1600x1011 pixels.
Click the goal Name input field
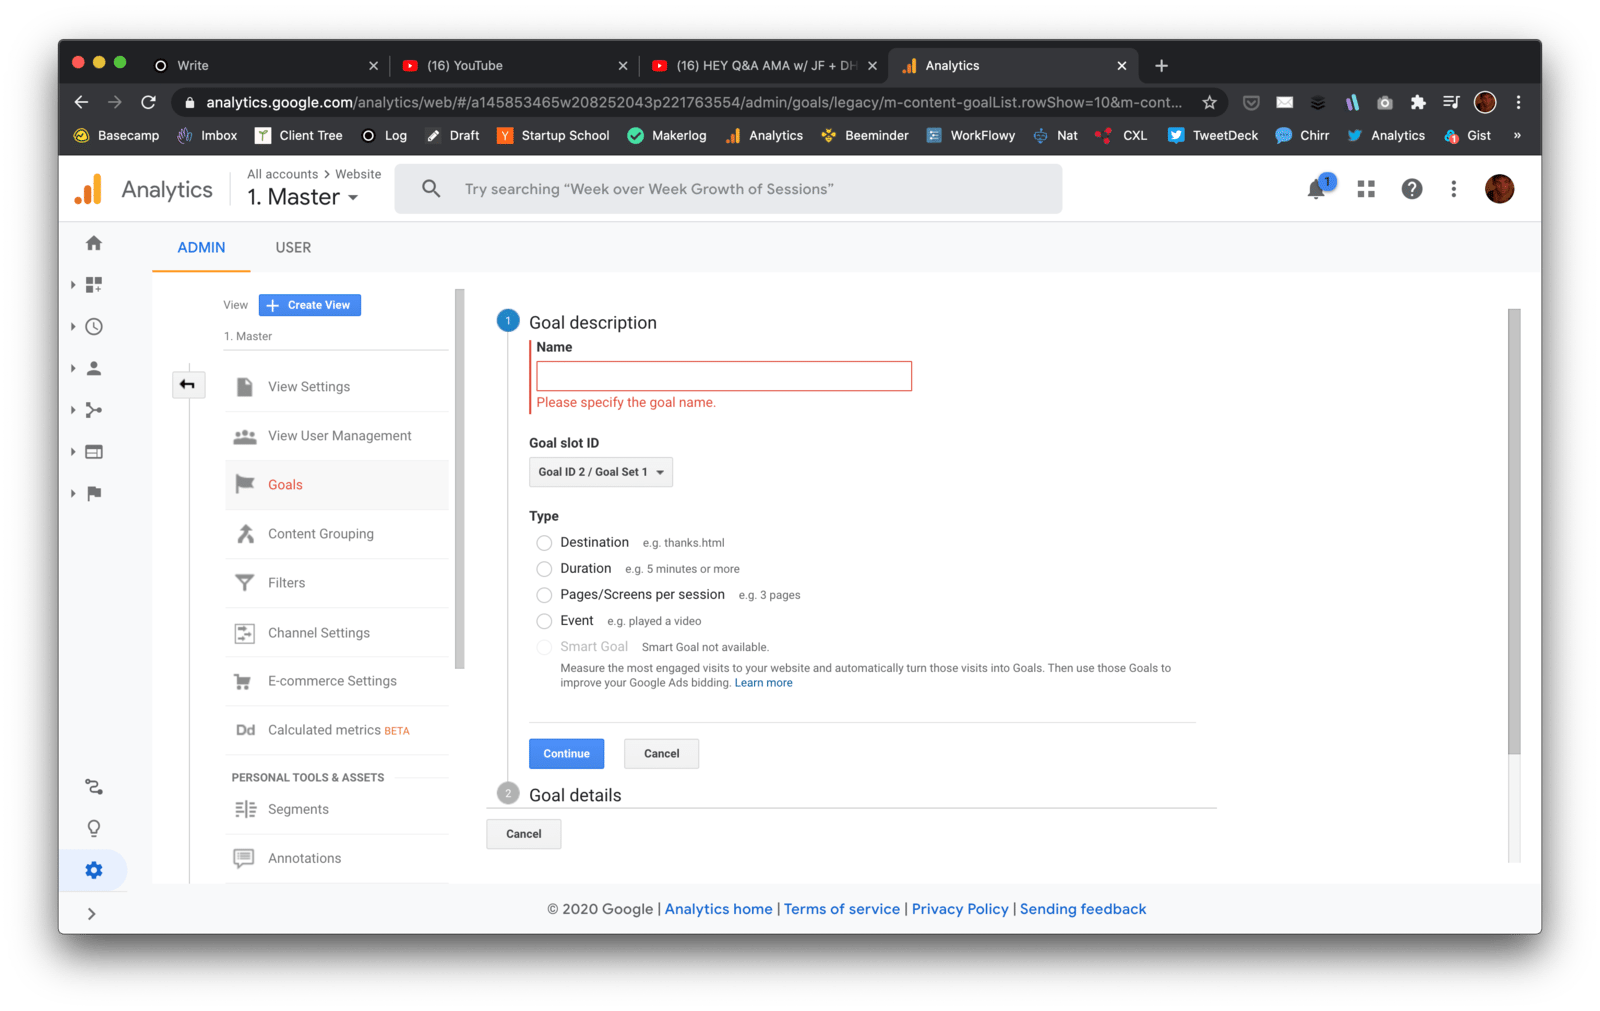(x=723, y=376)
